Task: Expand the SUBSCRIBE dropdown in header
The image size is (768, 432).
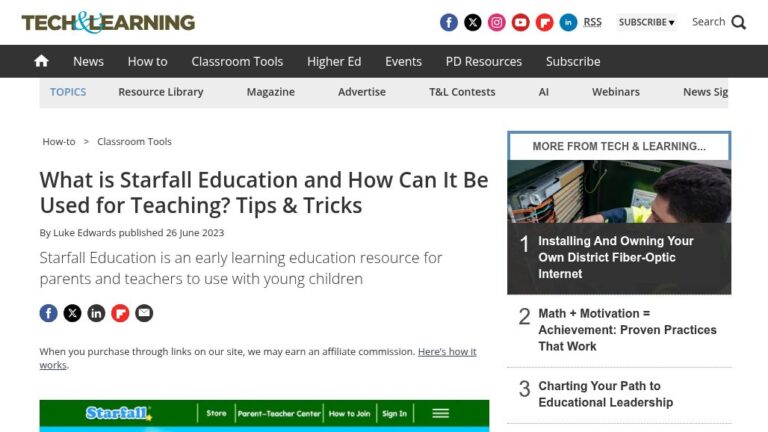Action: [647, 23]
